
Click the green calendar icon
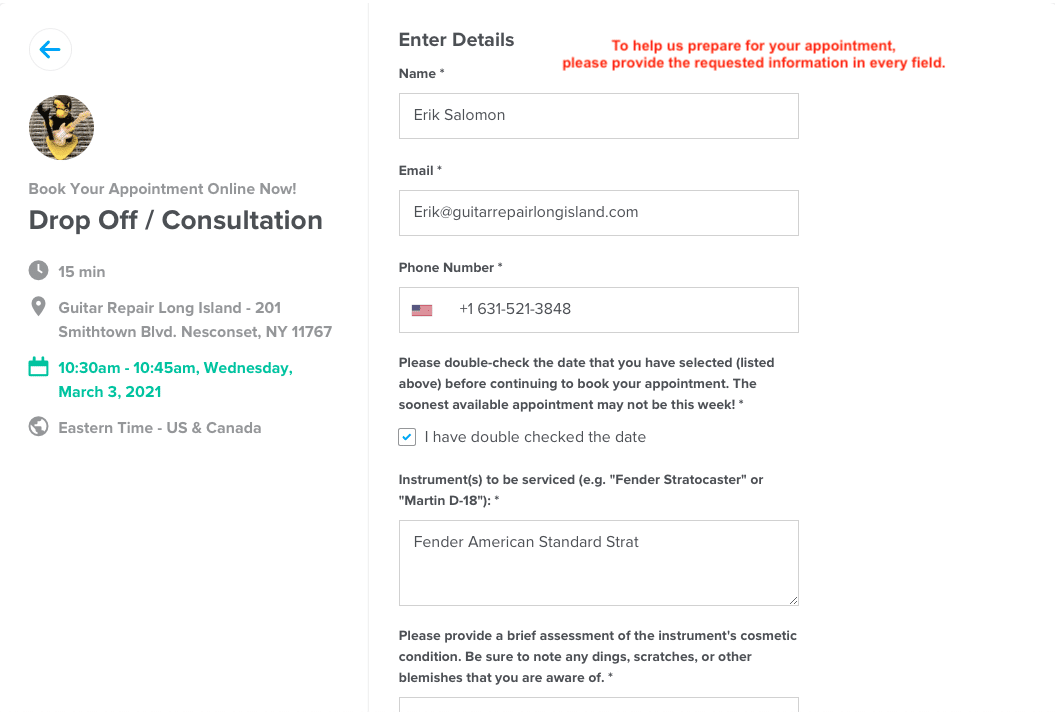[38, 367]
